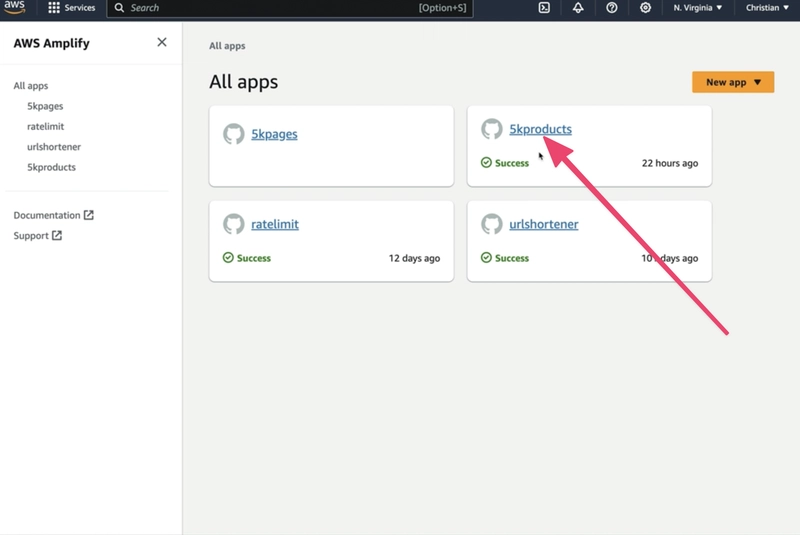Open the ratelimit app link
The height and width of the screenshot is (535, 800).
click(274, 224)
